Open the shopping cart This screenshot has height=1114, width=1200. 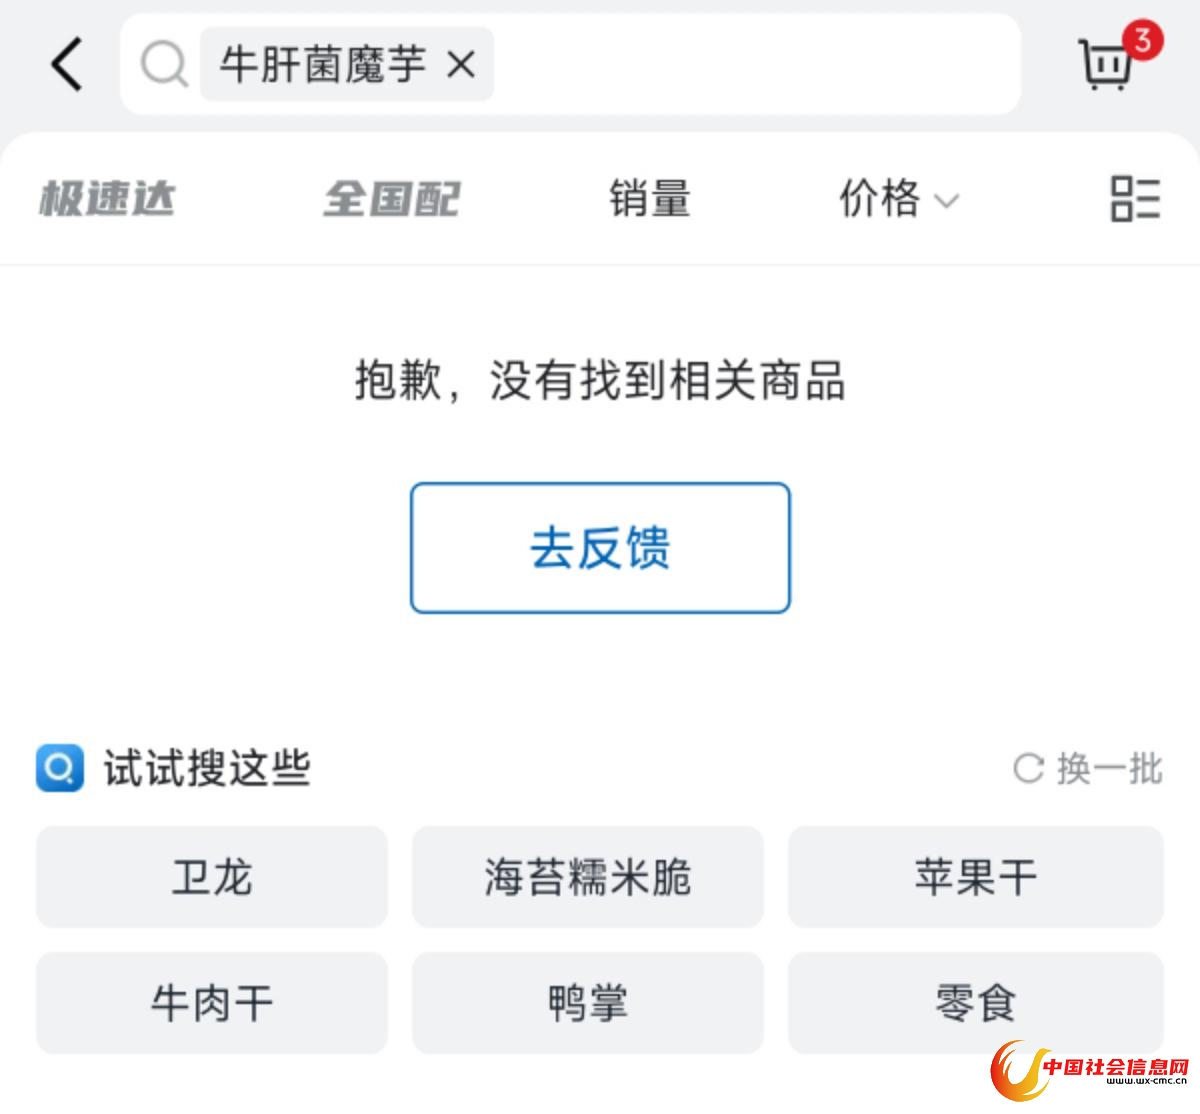pos(1105,65)
